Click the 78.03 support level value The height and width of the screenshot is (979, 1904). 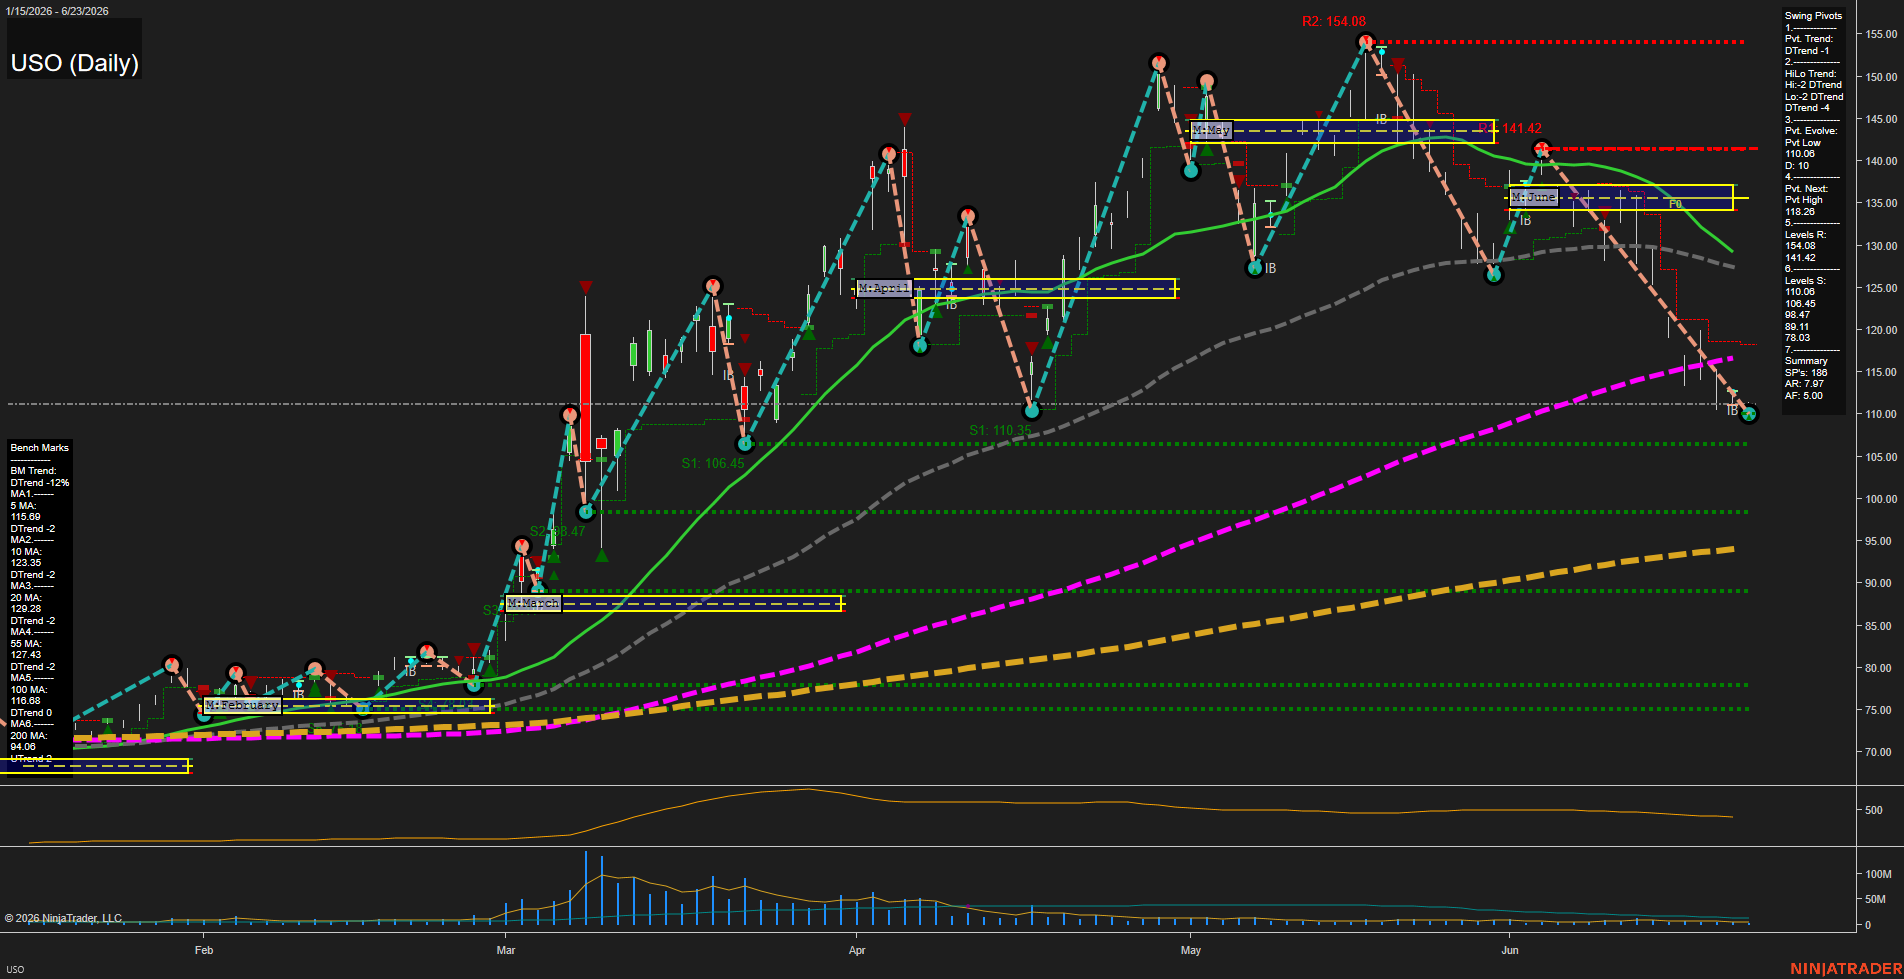(x=1797, y=338)
